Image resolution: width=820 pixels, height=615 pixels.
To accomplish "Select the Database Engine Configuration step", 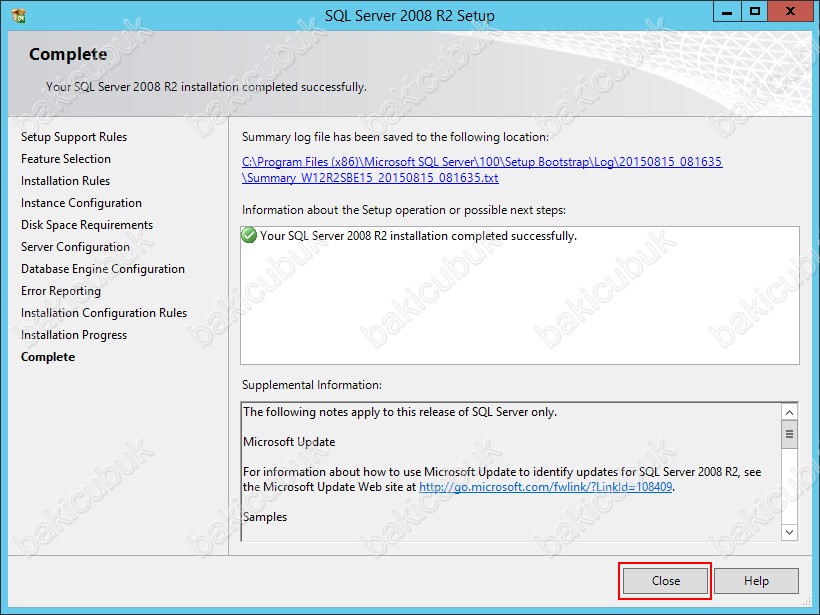I will tap(102, 269).
